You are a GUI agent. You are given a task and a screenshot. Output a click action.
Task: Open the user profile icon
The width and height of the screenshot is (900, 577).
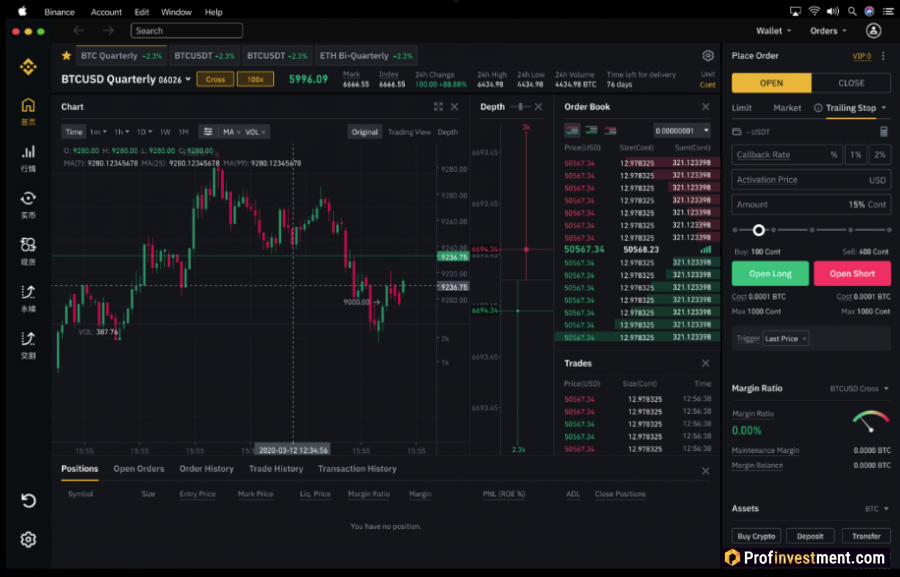(x=874, y=31)
